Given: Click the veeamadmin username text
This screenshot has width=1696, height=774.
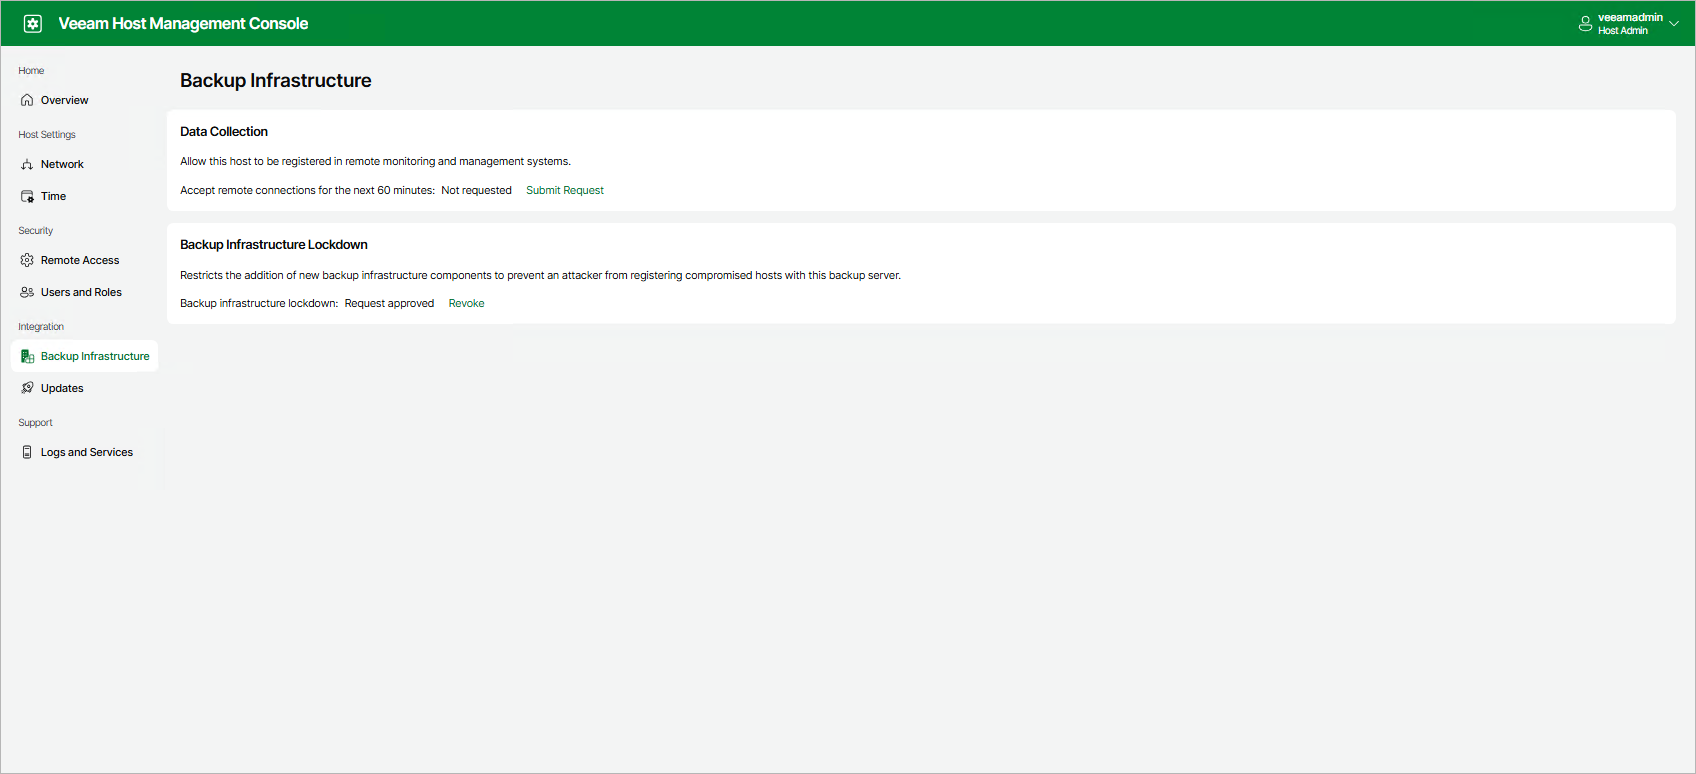Looking at the screenshot, I should [x=1630, y=17].
